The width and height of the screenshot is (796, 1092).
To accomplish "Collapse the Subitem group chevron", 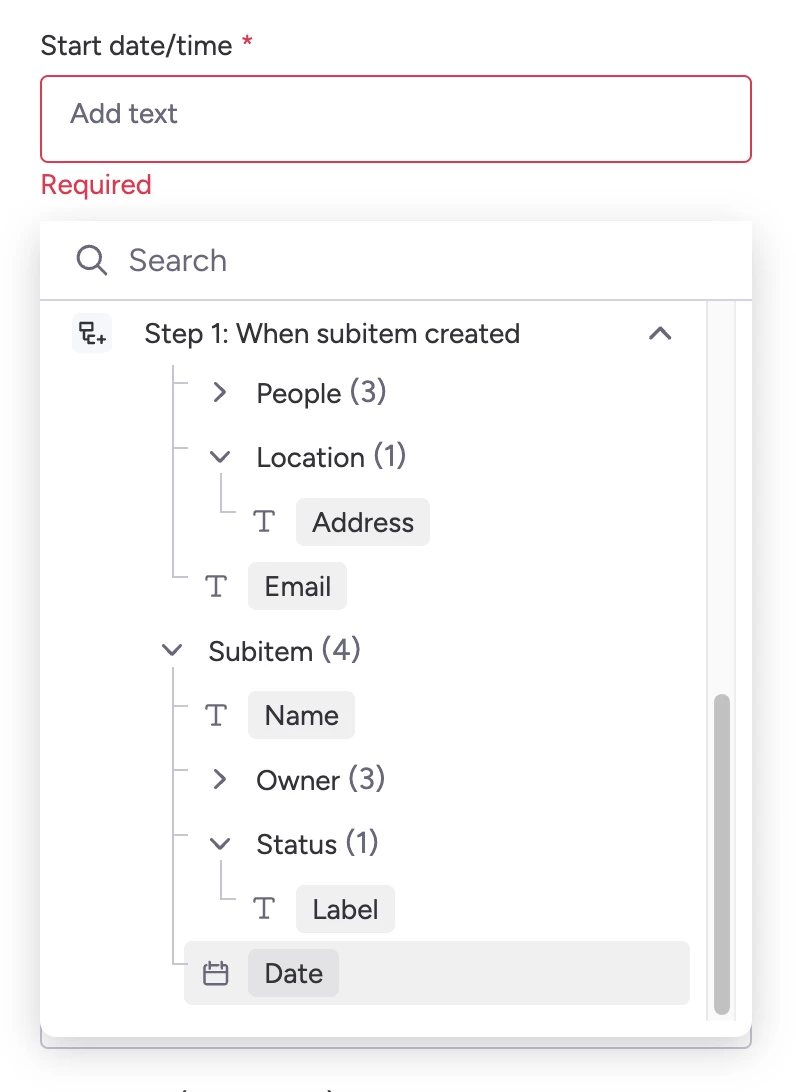I will point(172,651).
